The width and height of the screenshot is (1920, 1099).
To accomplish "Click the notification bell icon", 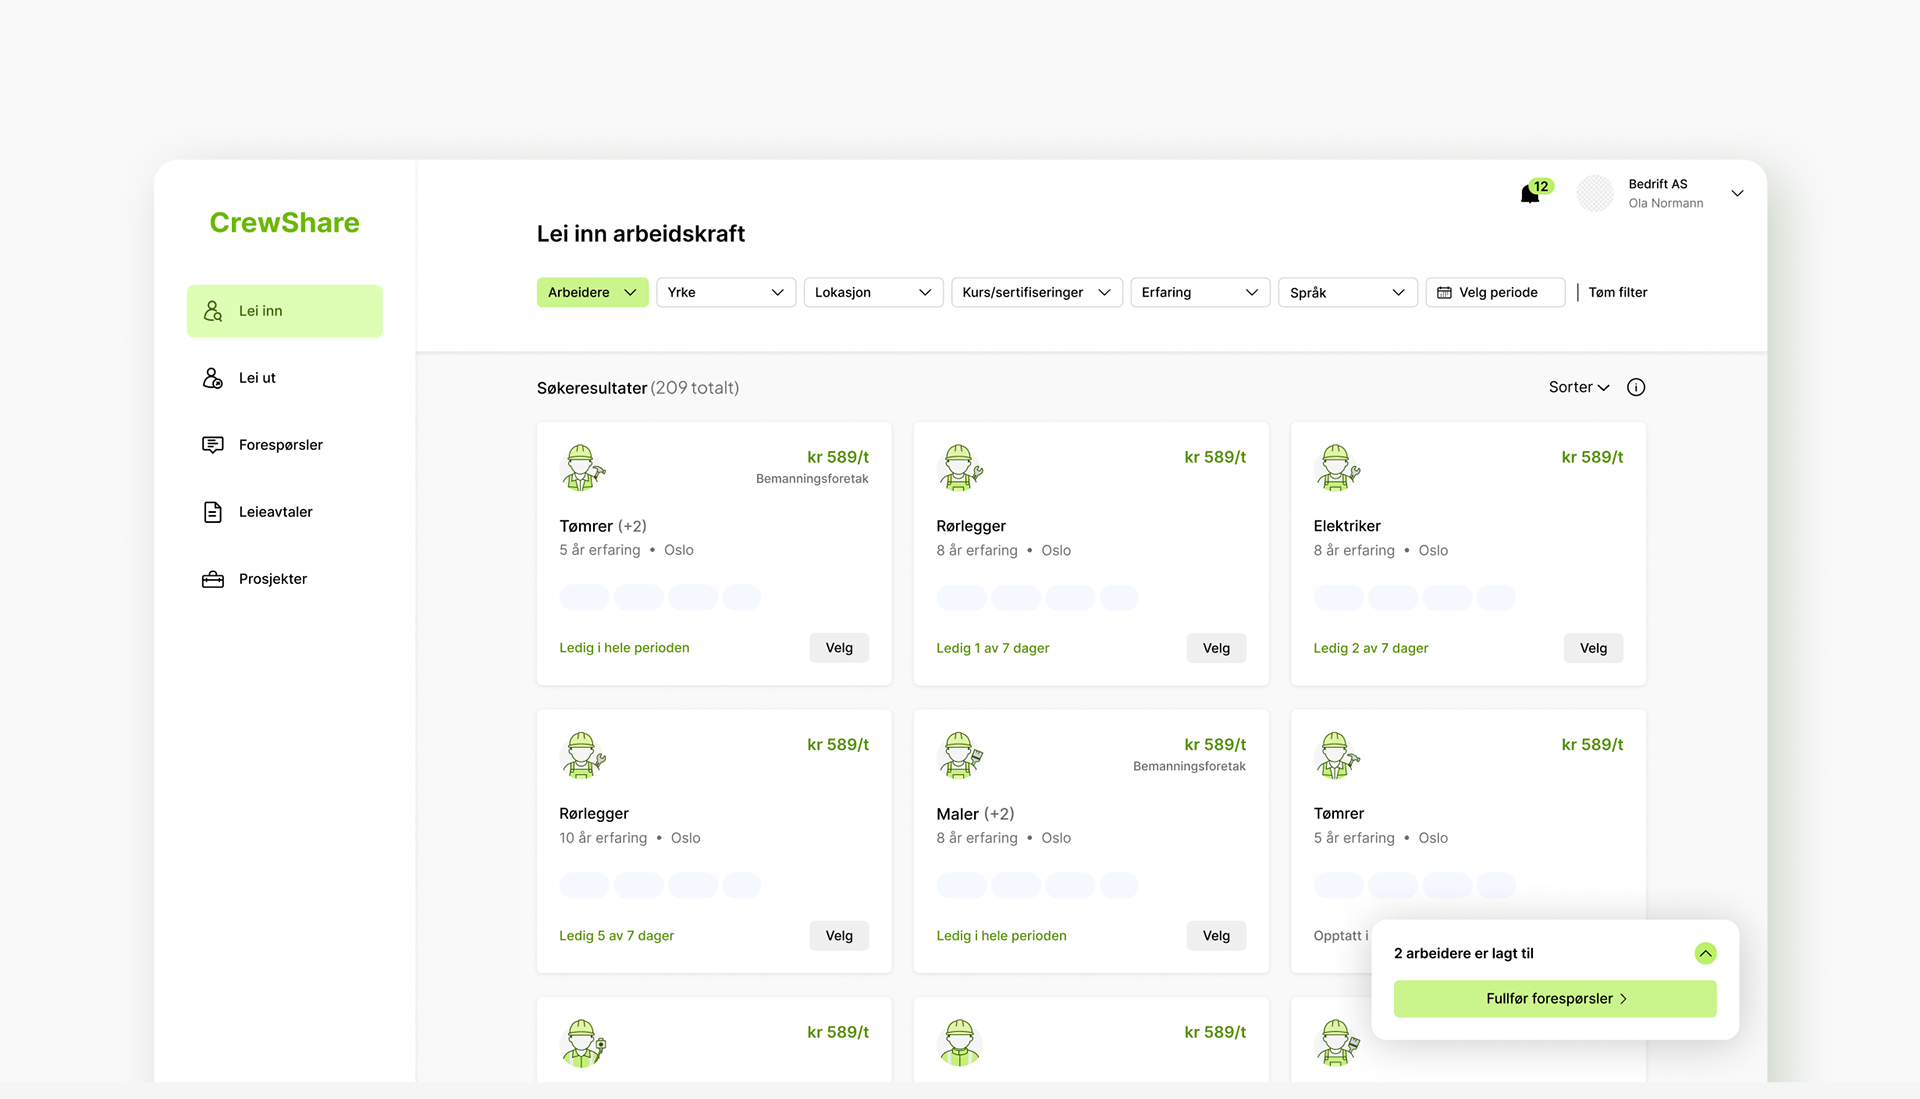I will point(1530,194).
